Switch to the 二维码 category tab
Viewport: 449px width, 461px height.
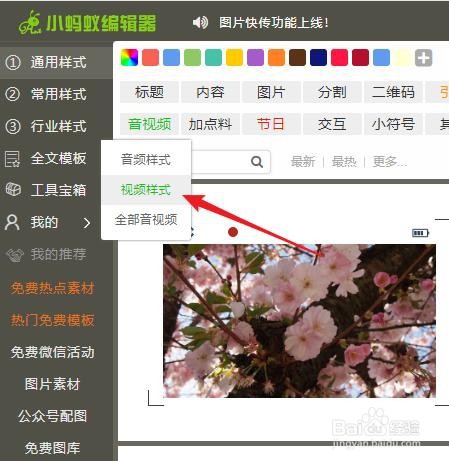click(x=393, y=92)
